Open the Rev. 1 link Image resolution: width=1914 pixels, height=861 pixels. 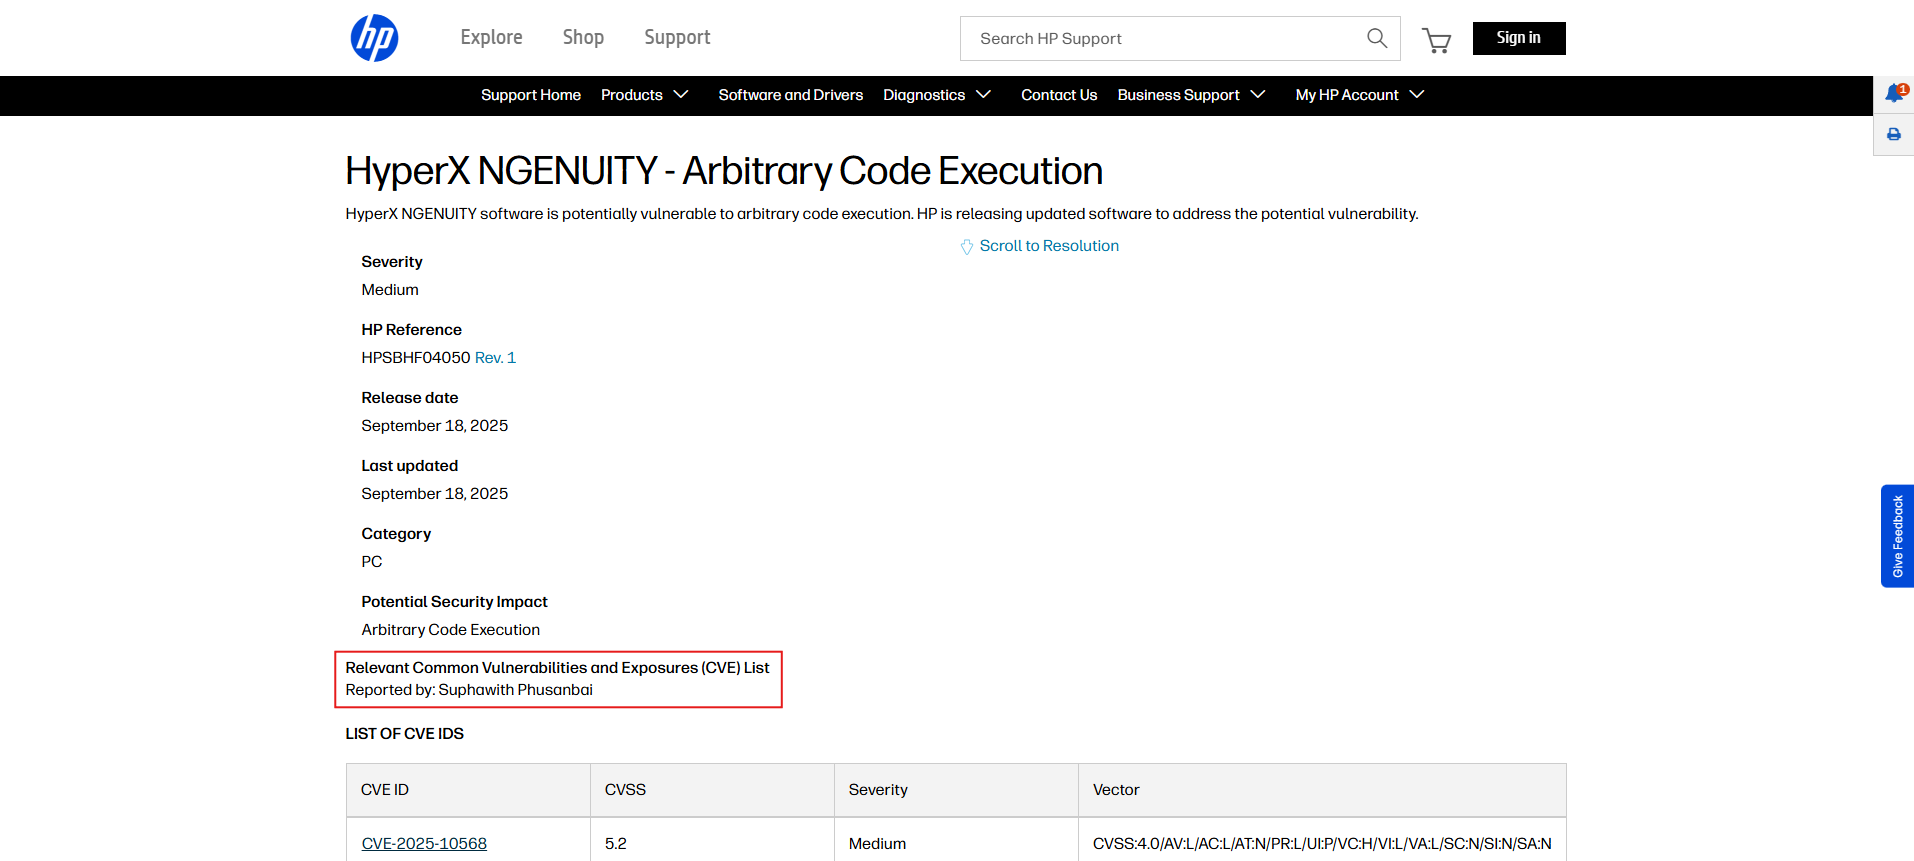point(495,358)
